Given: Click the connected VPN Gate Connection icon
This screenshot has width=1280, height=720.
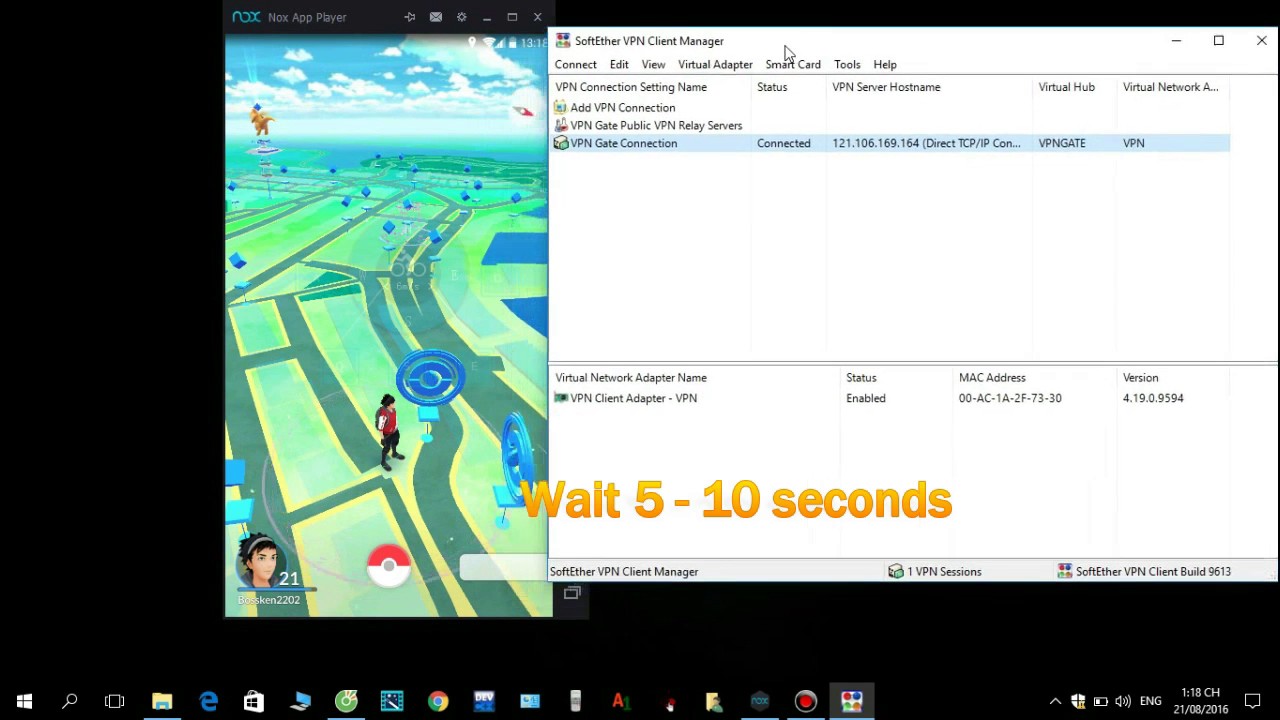Looking at the screenshot, I should coord(561,143).
